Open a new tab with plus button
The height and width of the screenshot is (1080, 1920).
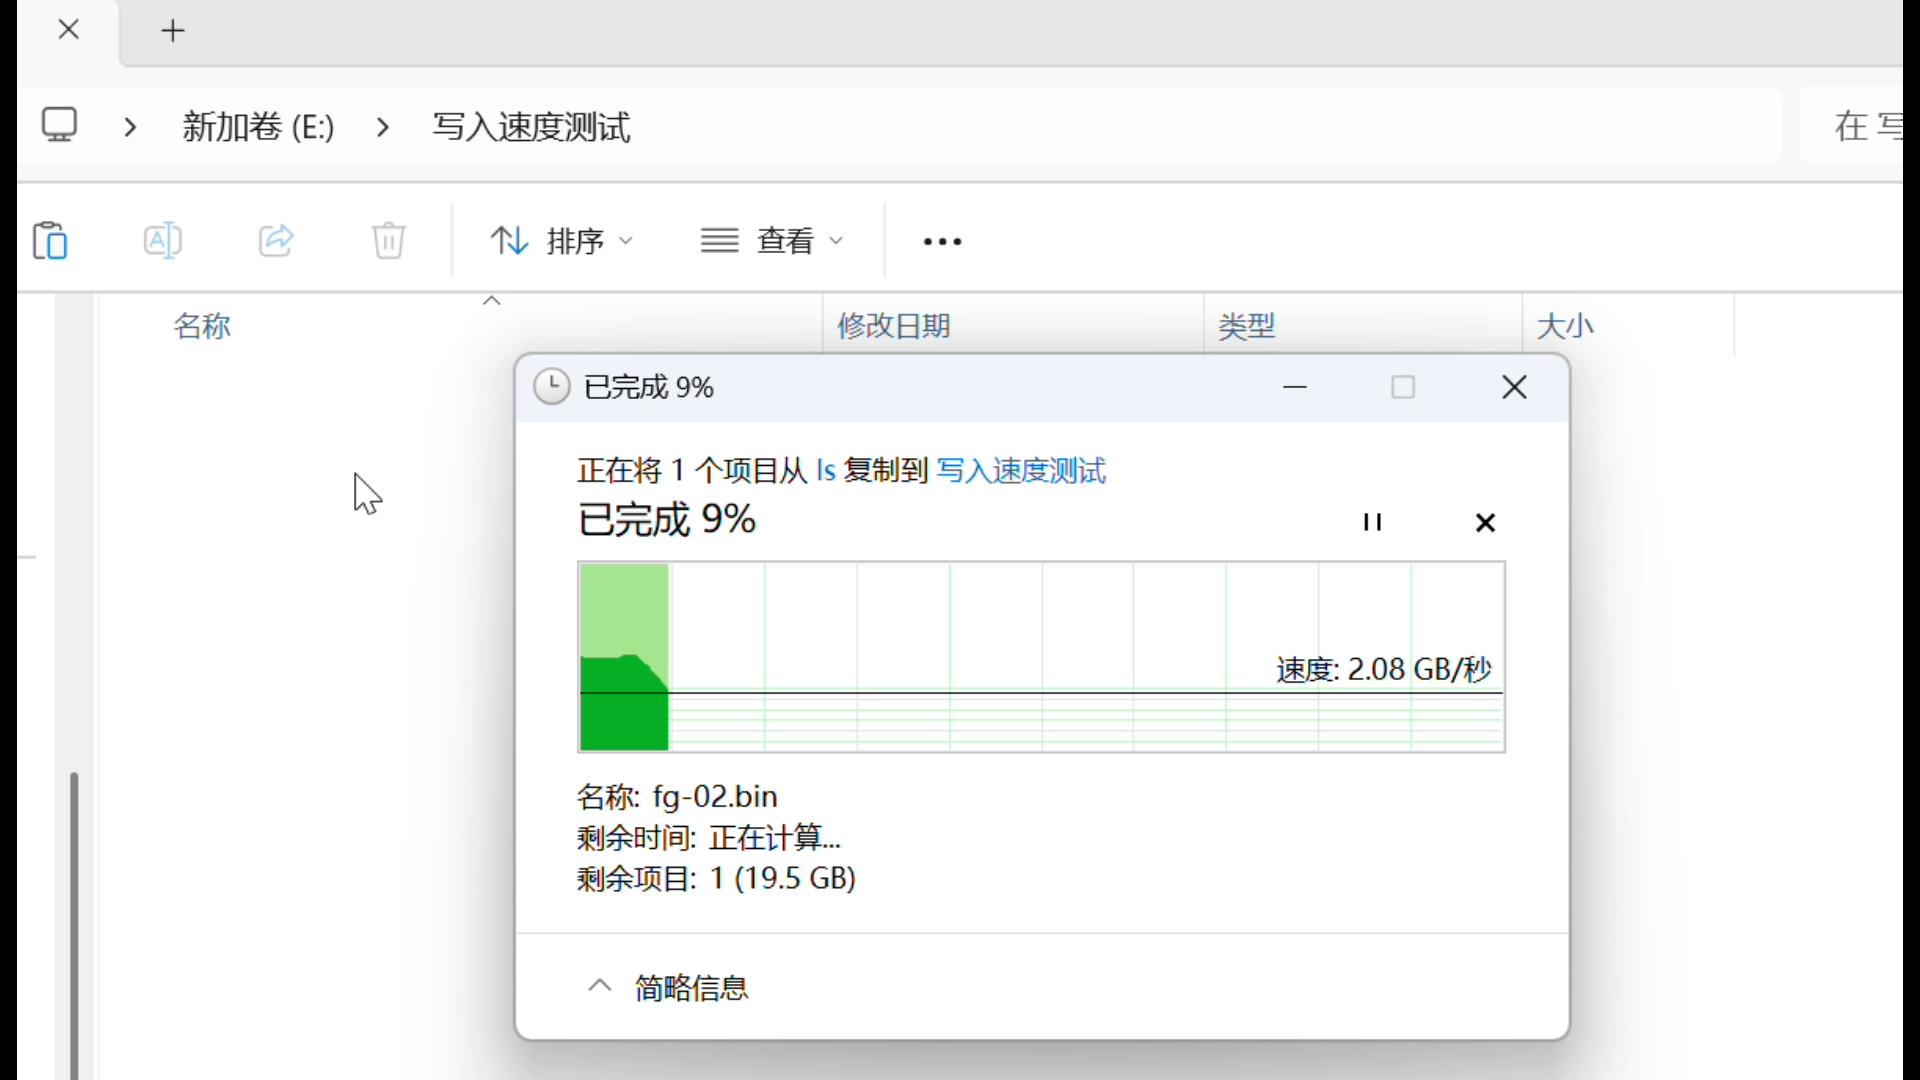click(173, 31)
